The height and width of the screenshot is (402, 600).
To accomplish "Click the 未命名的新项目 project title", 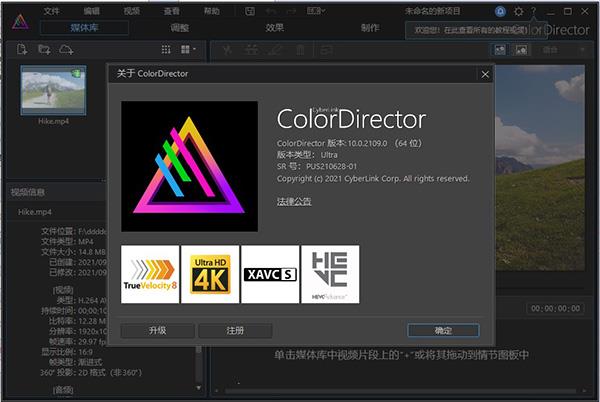I will (433, 11).
